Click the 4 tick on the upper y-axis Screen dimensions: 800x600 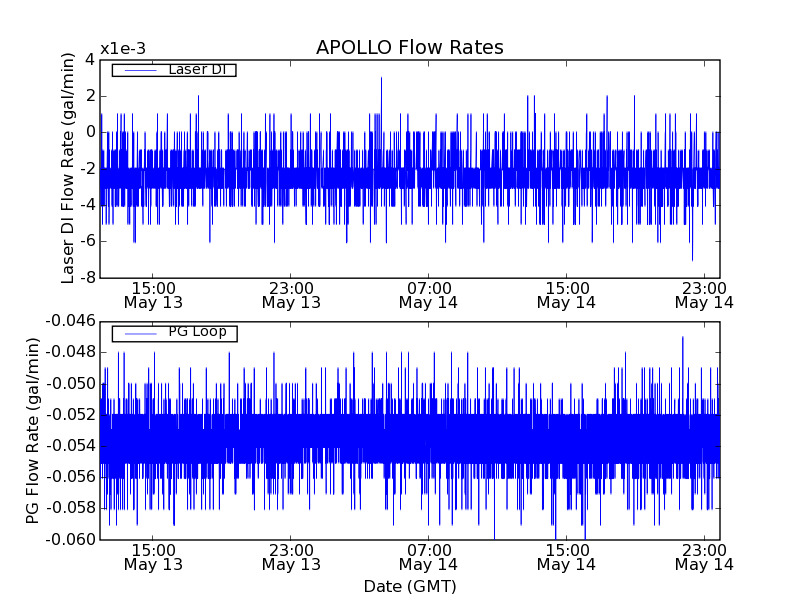90,60
